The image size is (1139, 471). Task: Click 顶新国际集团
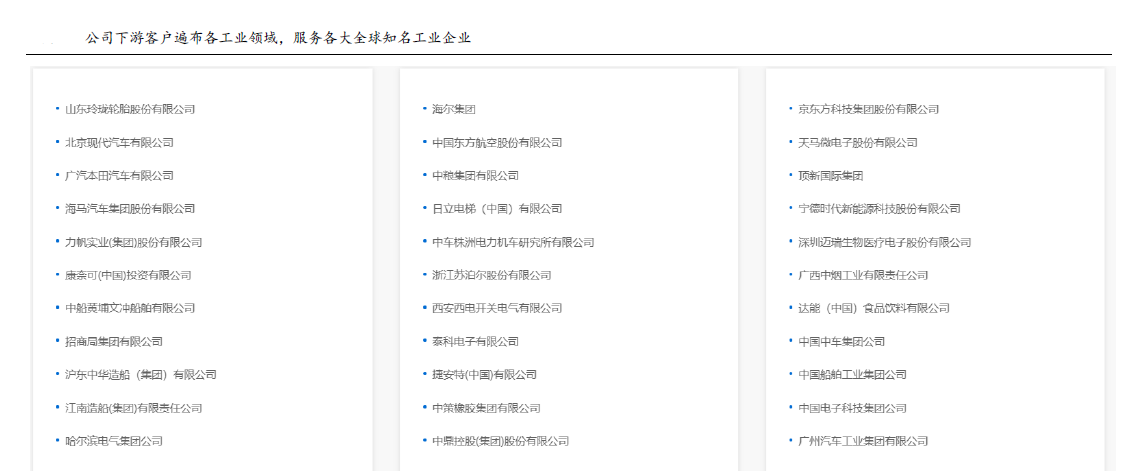pyautogui.click(x=830, y=176)
